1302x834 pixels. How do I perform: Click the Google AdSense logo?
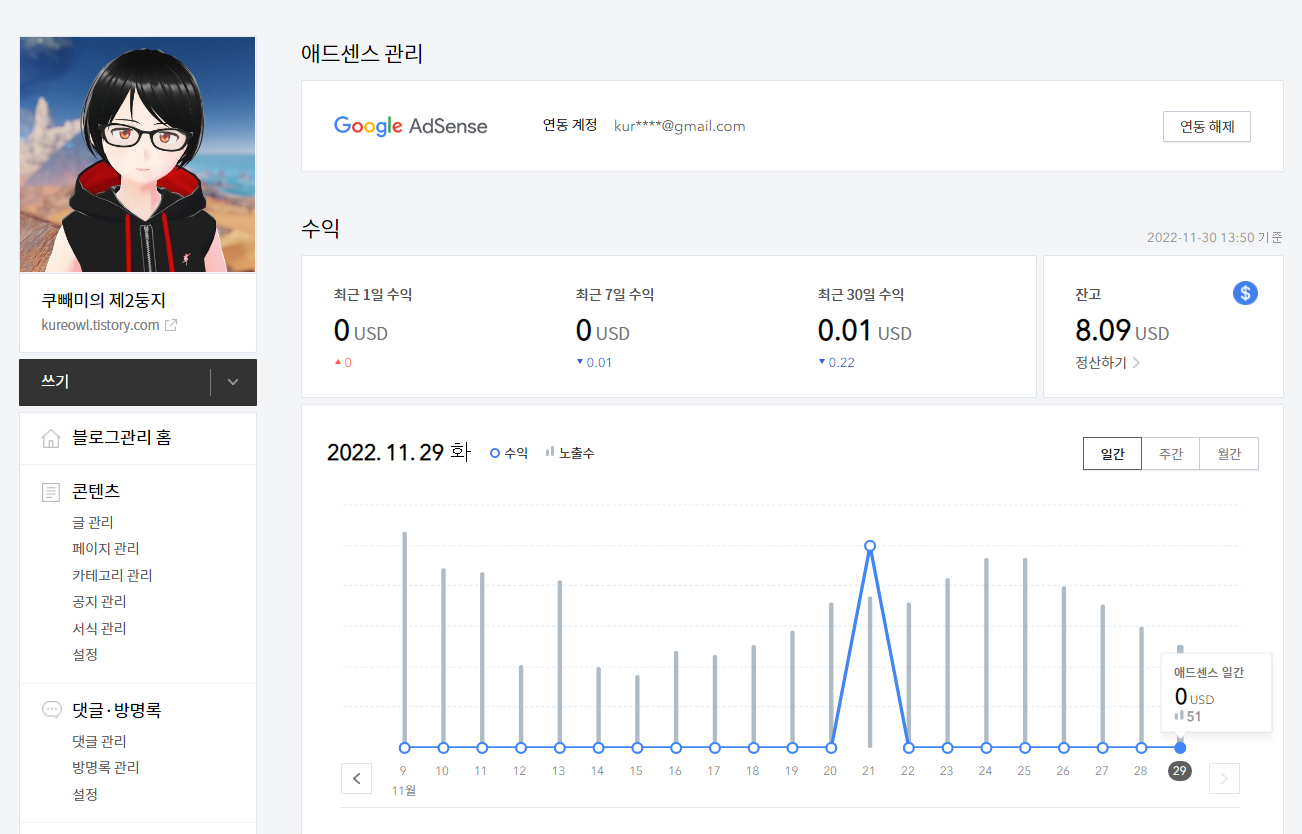click(x=411, y=126)
